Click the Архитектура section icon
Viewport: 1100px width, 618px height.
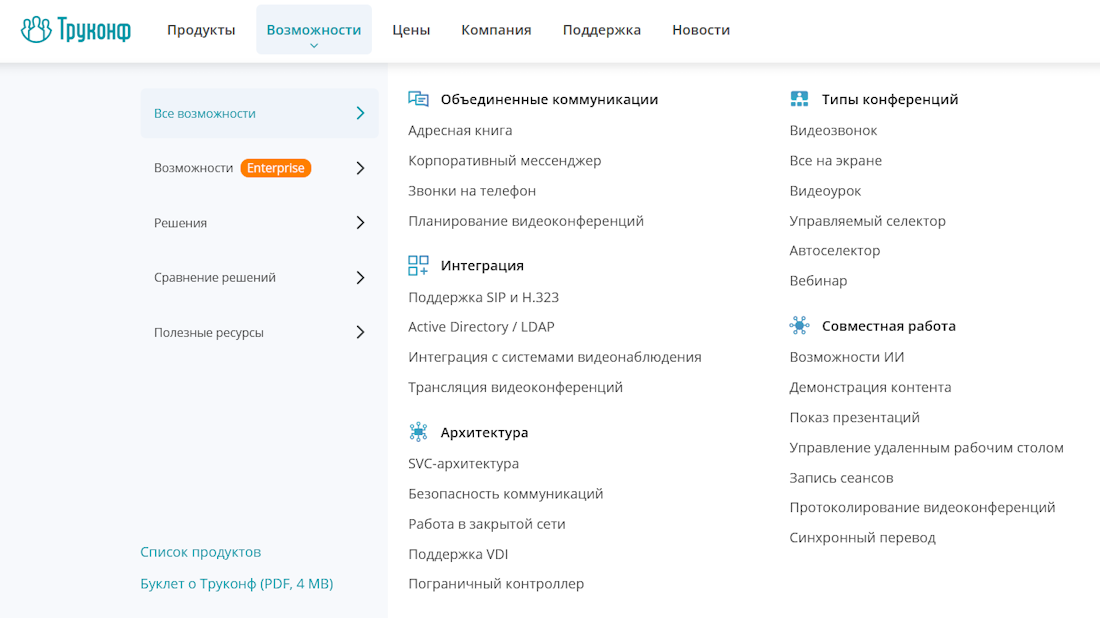[x=419, y=431]
